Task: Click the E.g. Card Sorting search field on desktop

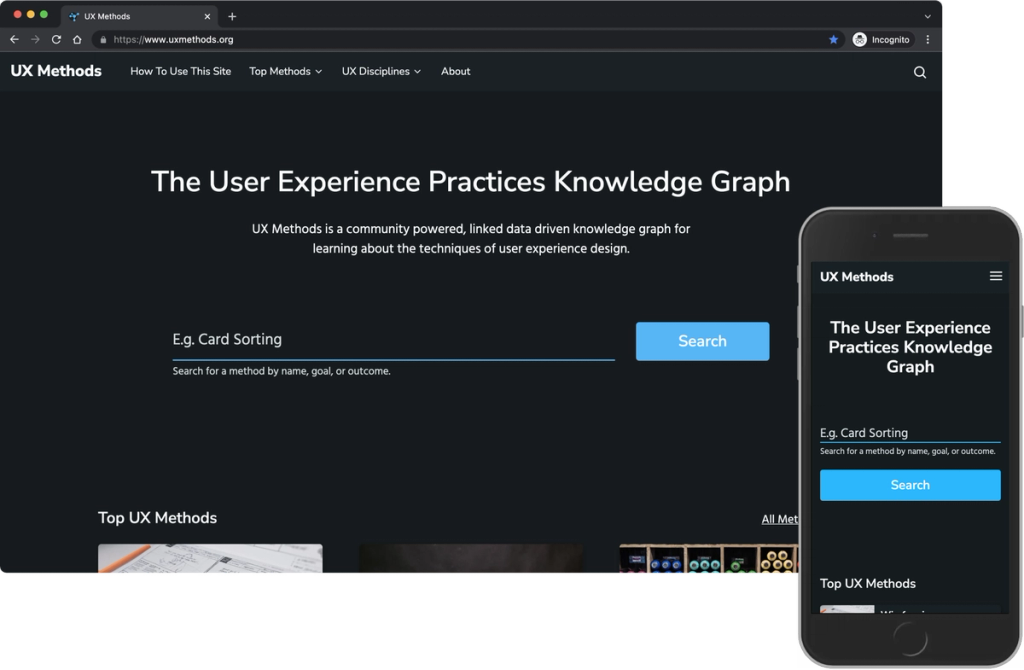Action: pyautogui.click(x=393, y=340)
